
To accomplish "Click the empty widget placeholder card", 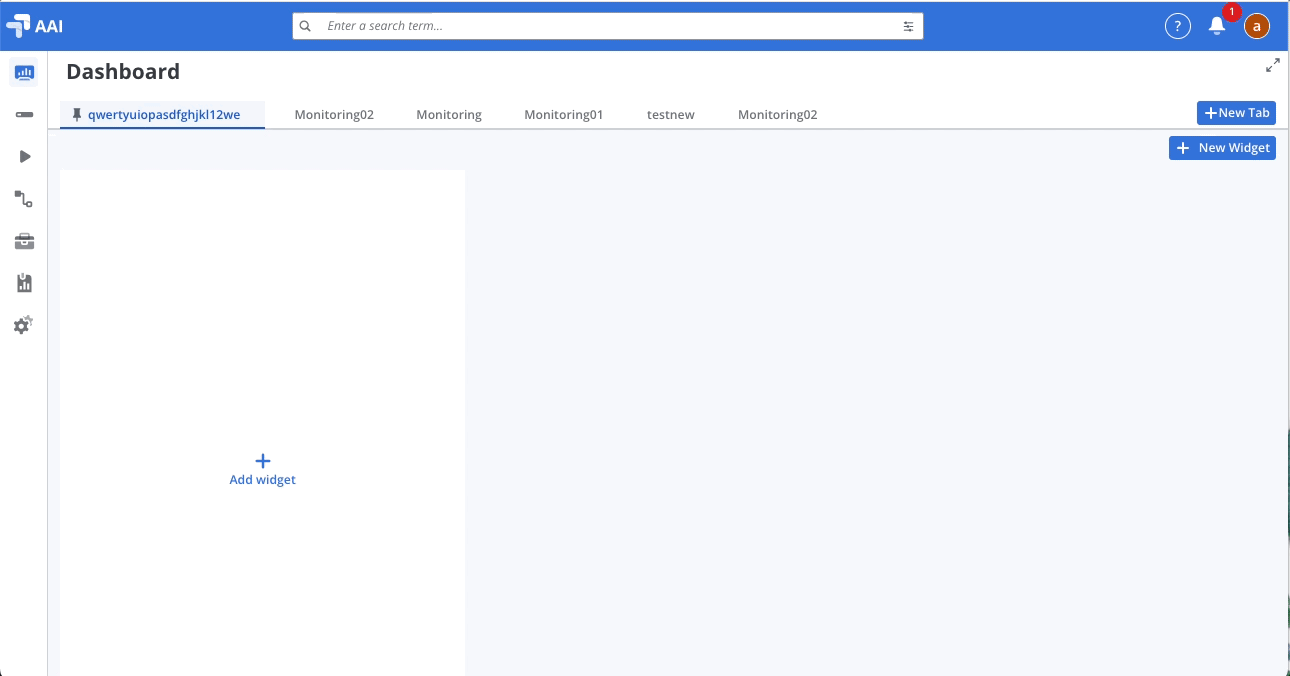I will point(263,423).
